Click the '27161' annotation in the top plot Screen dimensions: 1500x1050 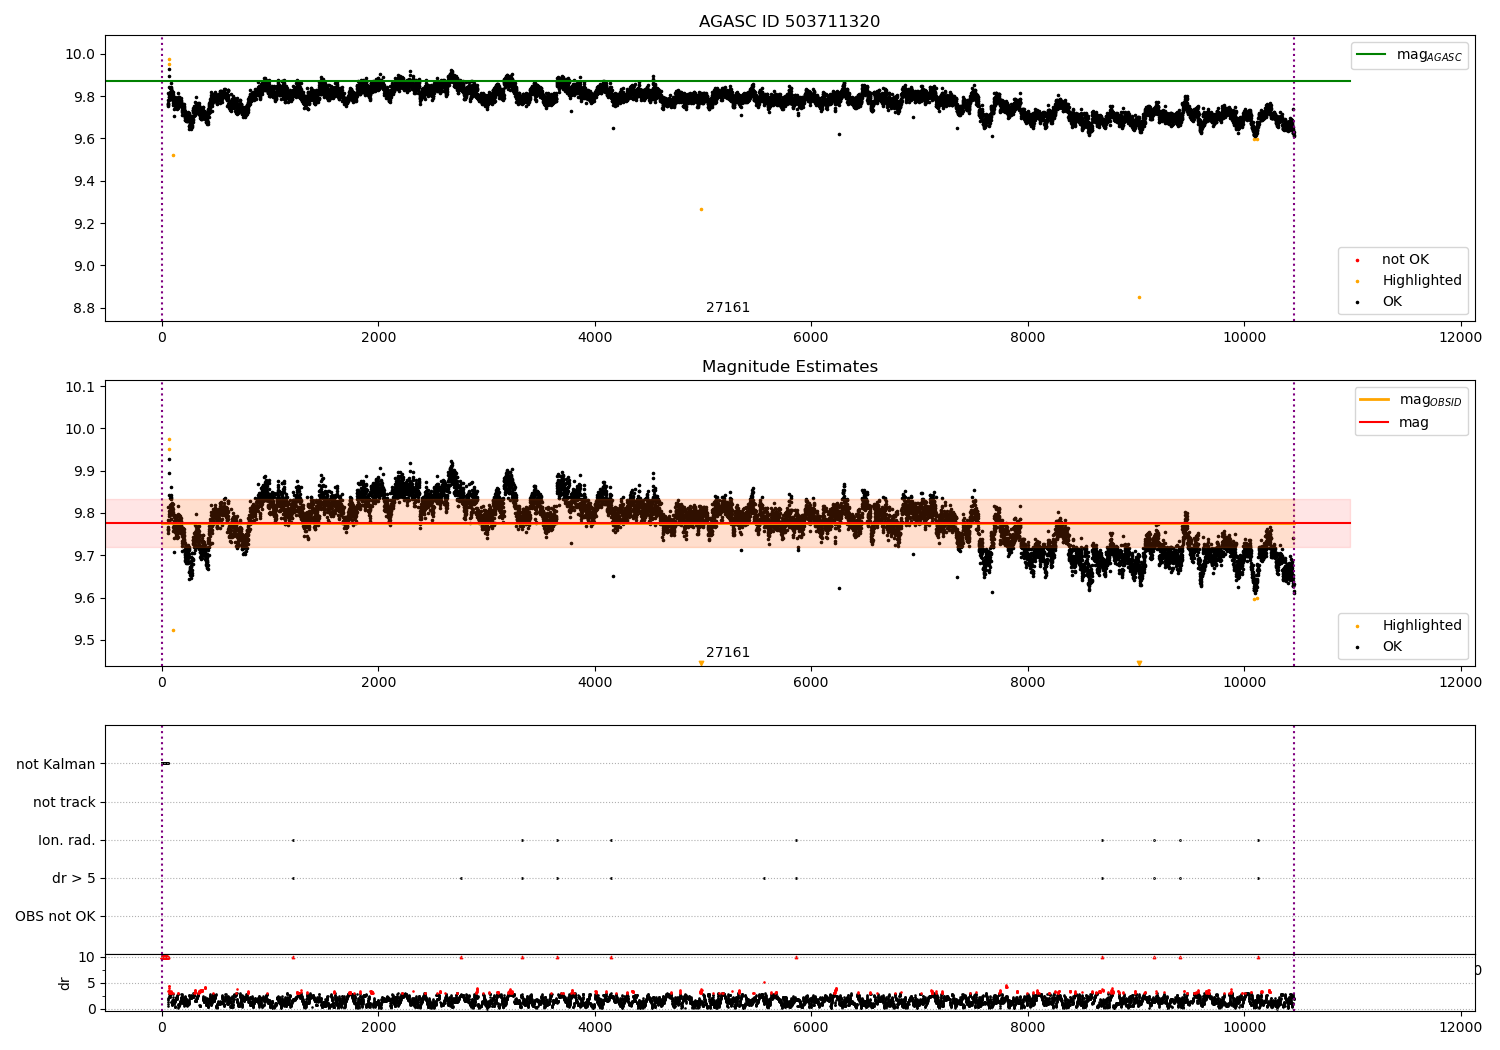coord(728,308)
